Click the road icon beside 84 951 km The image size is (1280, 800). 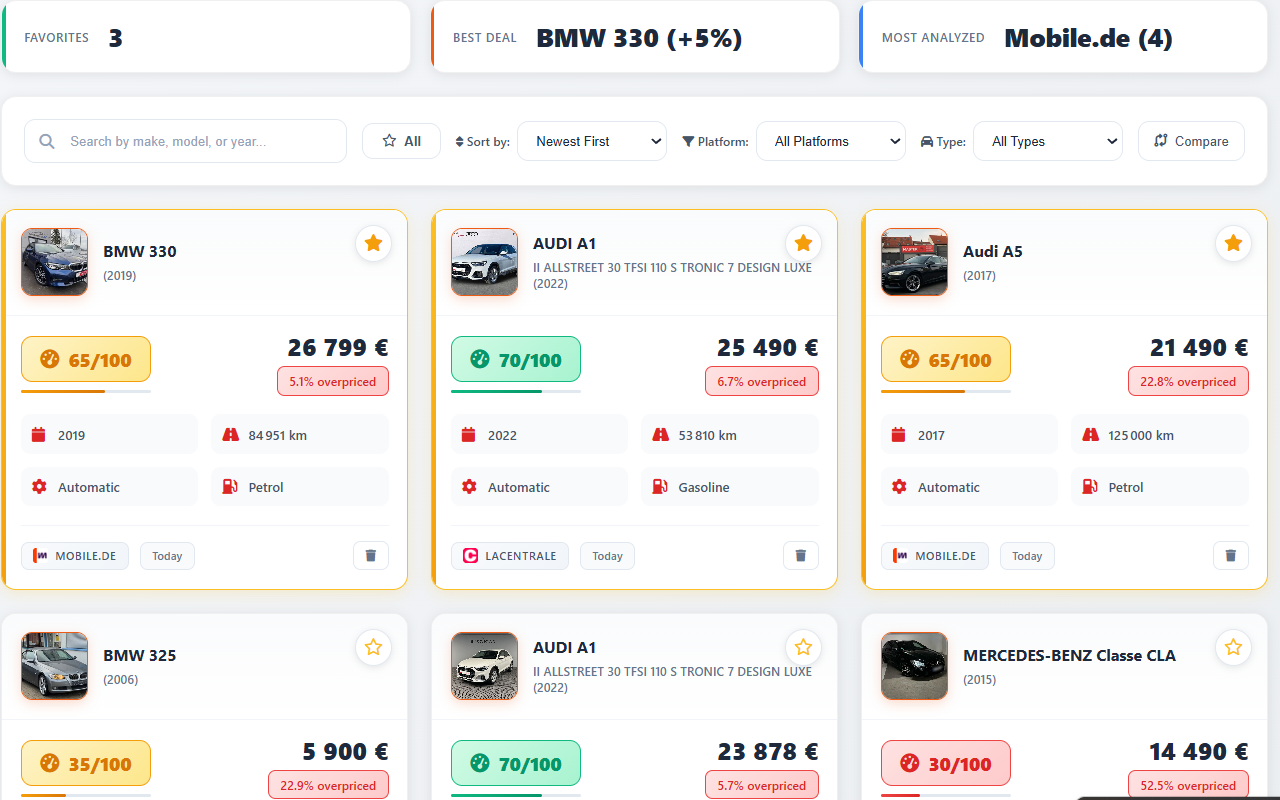tap(230, 435)
